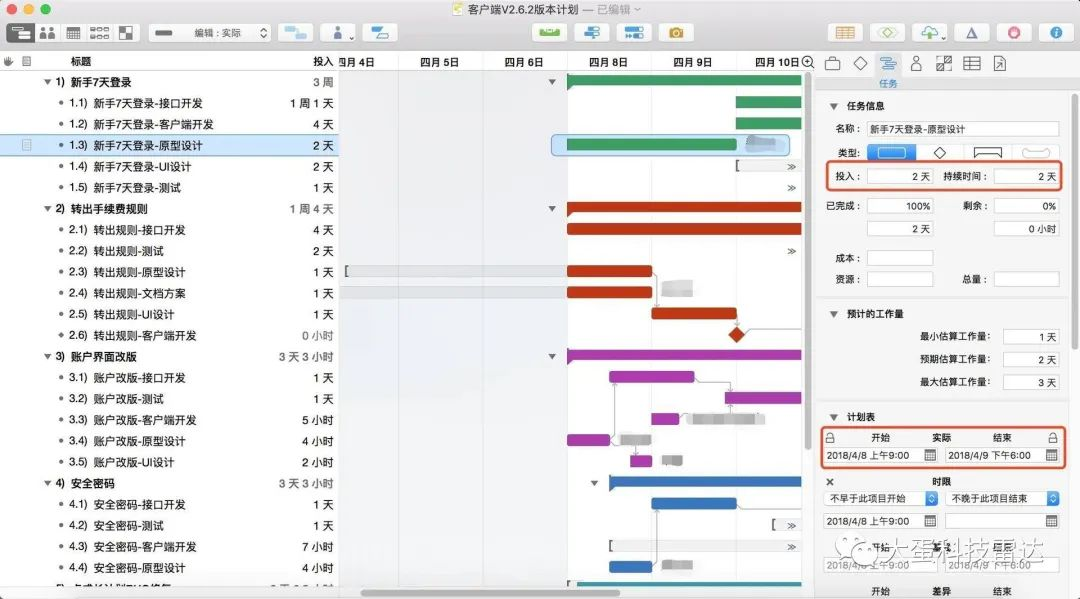This screenshot has height=599, width=1080.
Task: Open the blue info inspector icon
Action: tap(1056, 32)
